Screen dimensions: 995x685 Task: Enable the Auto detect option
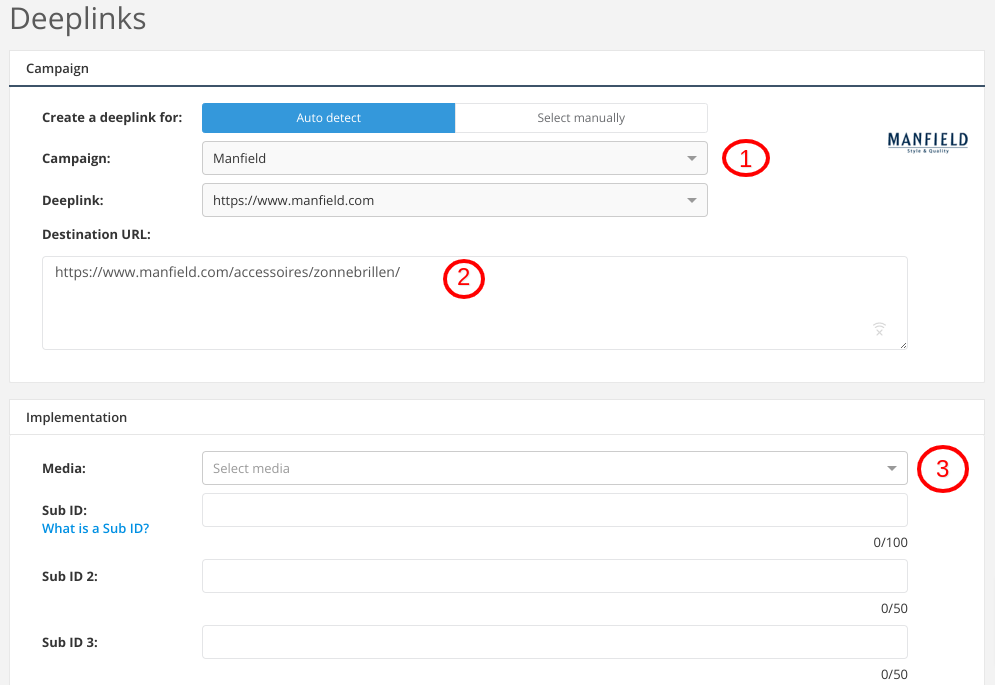(328, 118)
